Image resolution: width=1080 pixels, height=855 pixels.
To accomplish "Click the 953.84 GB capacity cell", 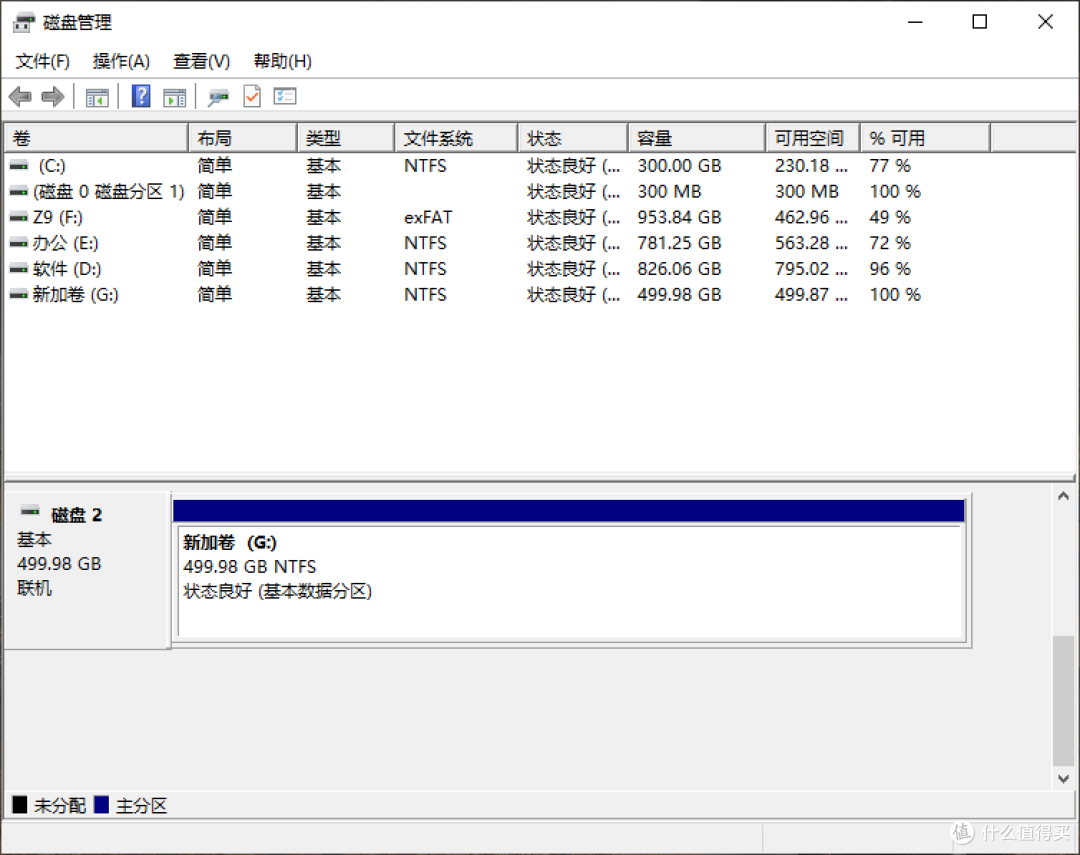I will 679,218.
